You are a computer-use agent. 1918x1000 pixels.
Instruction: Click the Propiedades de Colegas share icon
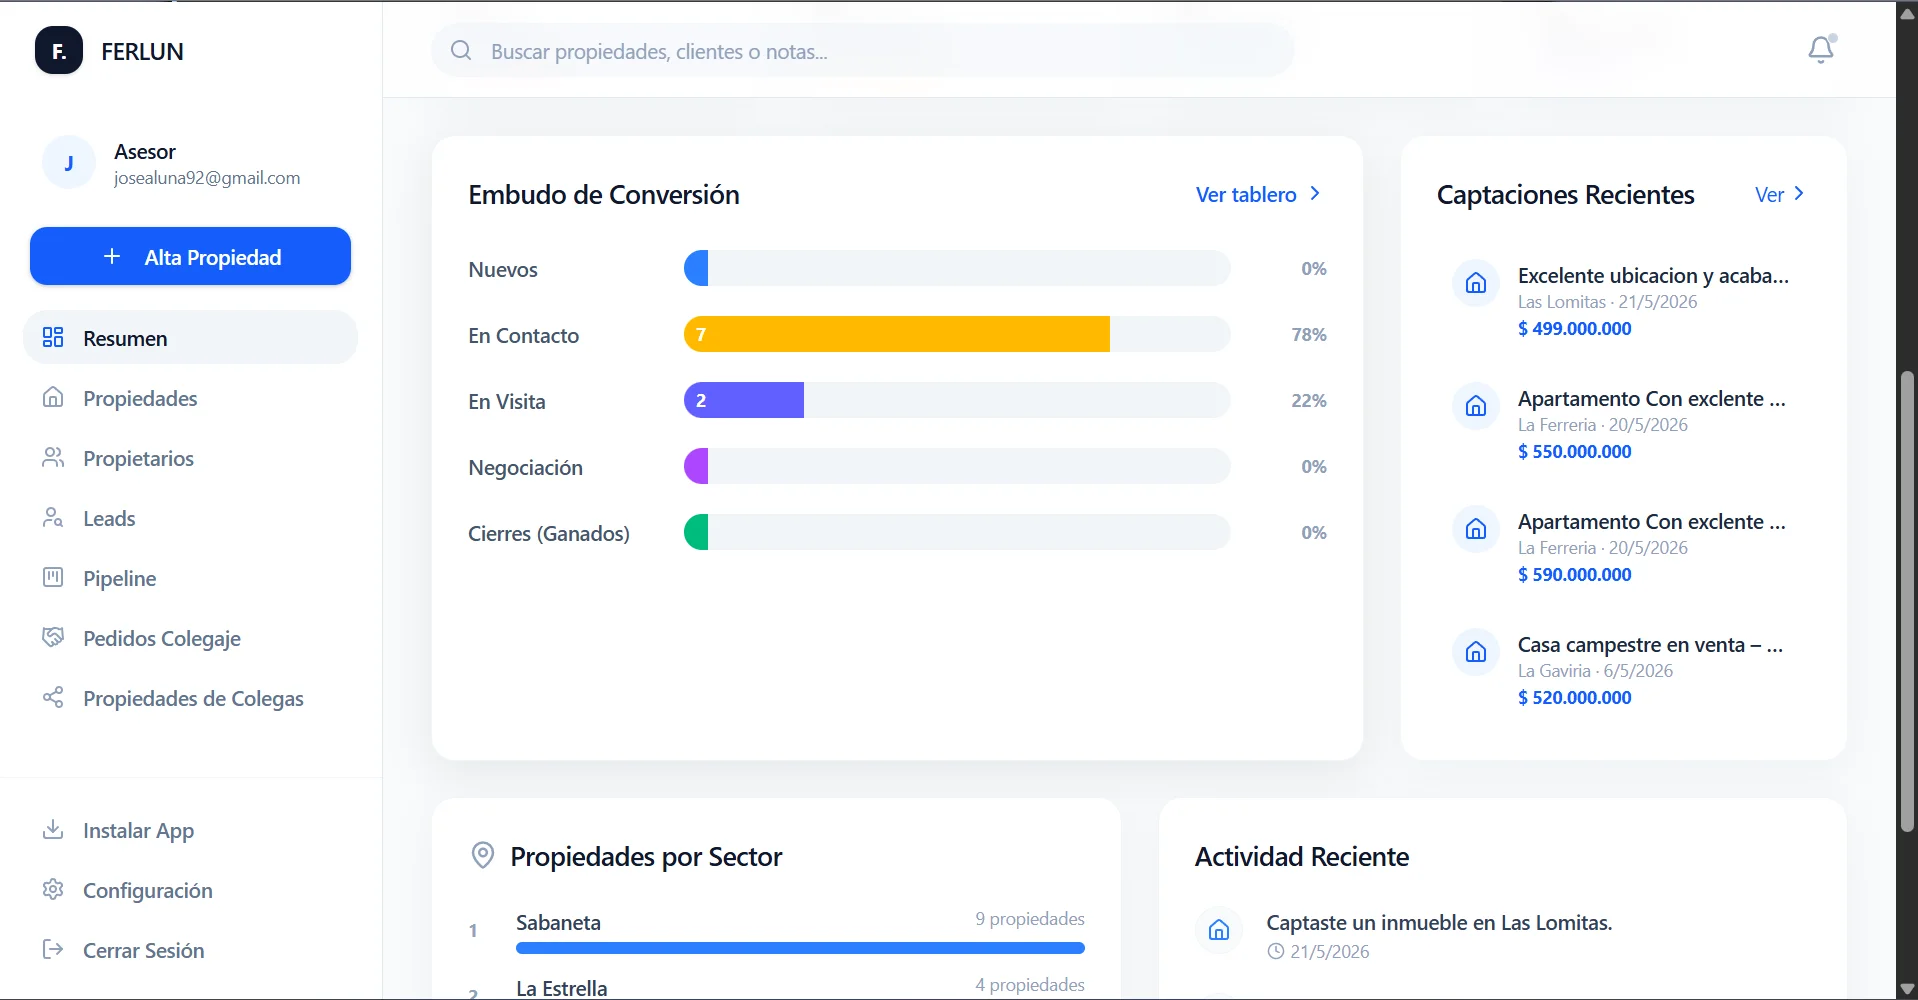click(53, 697)
